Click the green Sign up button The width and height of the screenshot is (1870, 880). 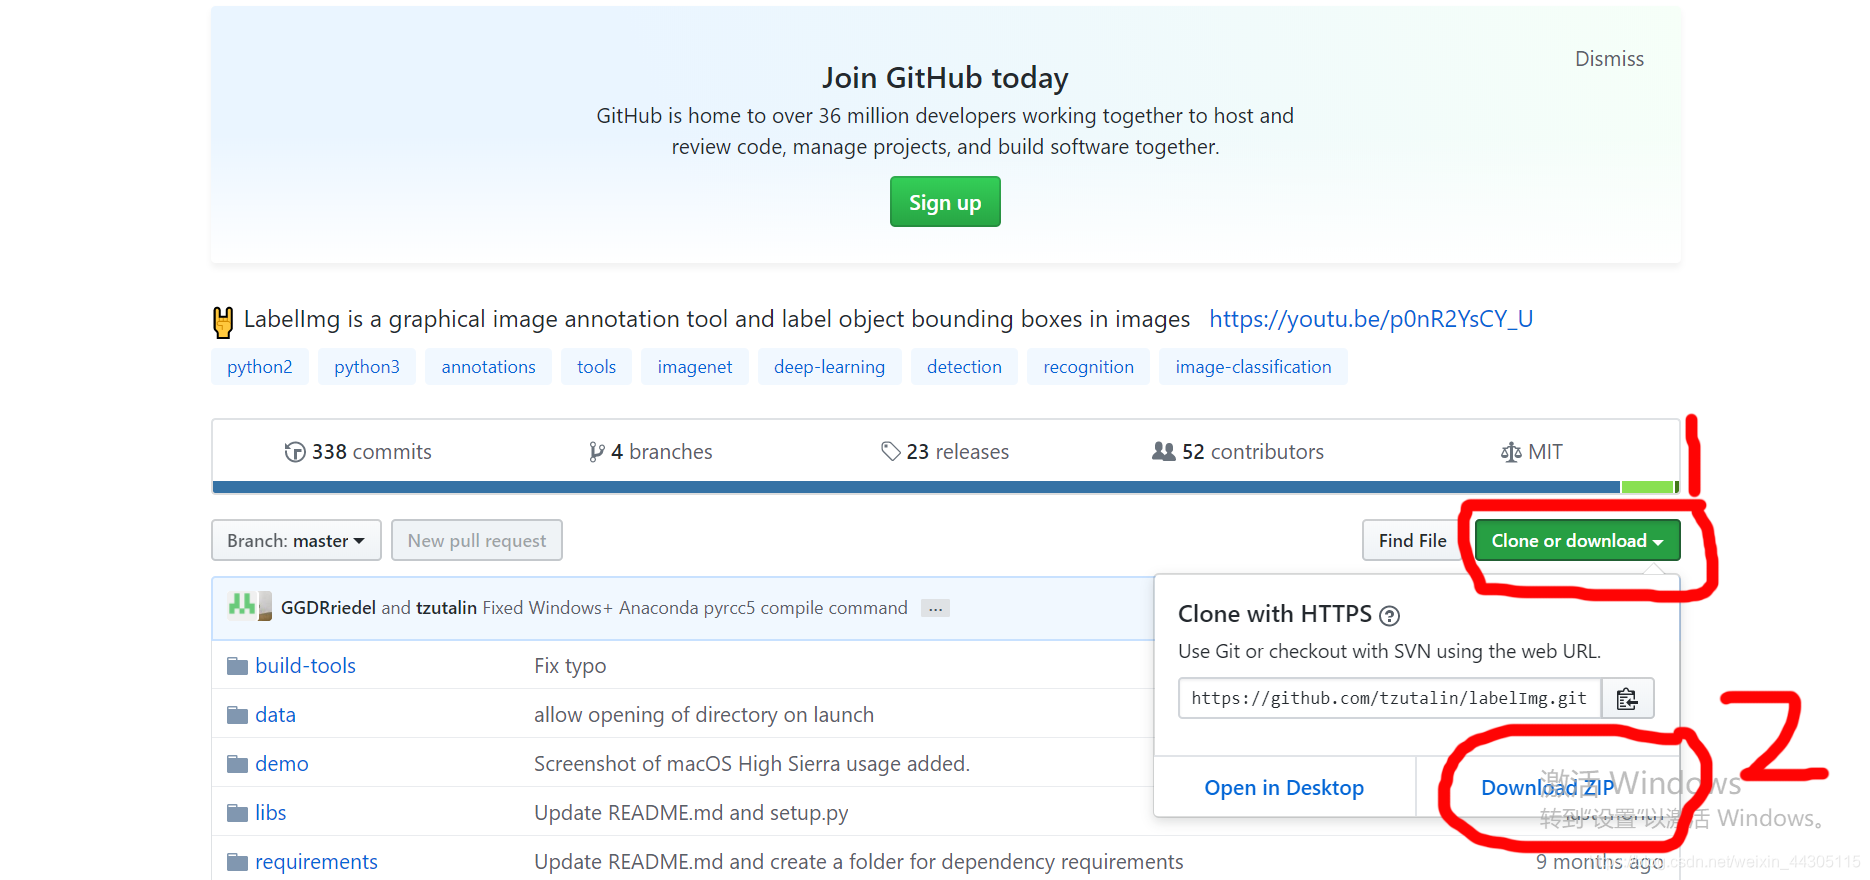coord(945,202)
